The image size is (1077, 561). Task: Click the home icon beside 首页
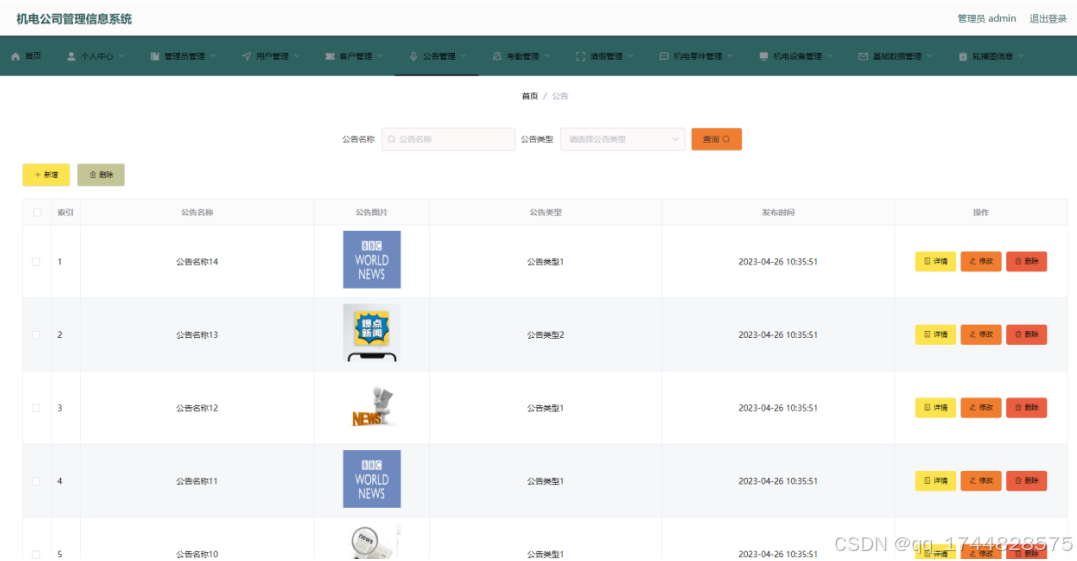point(16,56)
